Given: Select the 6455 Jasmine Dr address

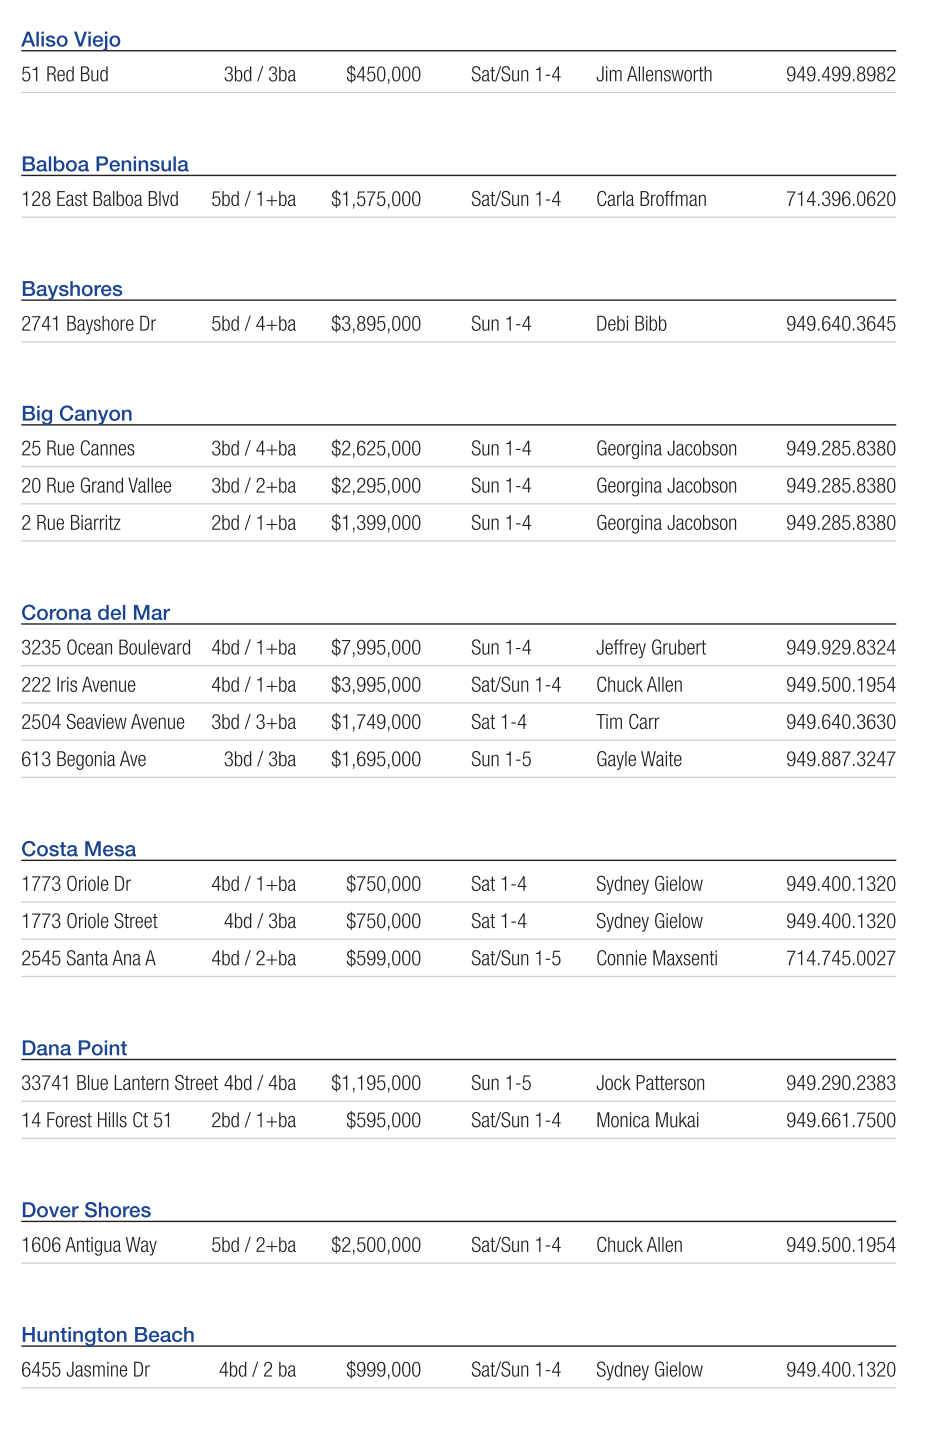Looking at the screenshot, I should (86, 1370).
